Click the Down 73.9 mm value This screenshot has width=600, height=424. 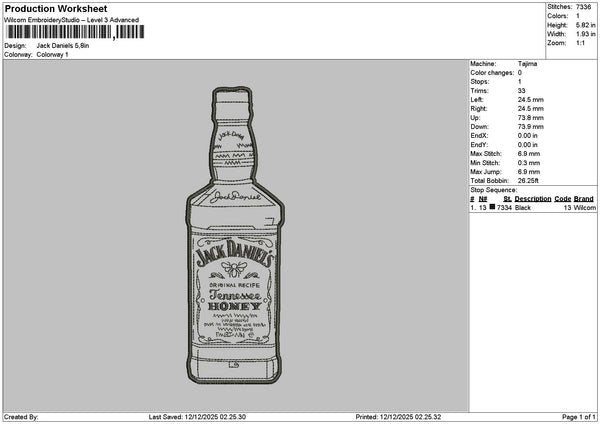tap(530, 127)
